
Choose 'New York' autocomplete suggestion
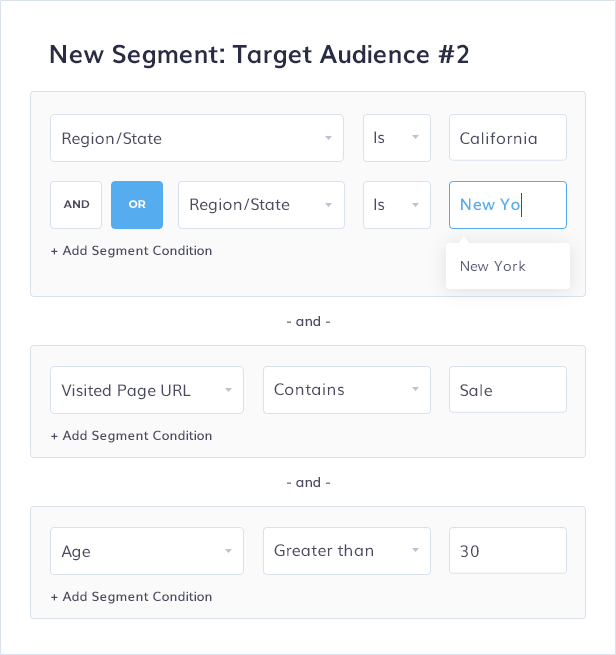493,267
